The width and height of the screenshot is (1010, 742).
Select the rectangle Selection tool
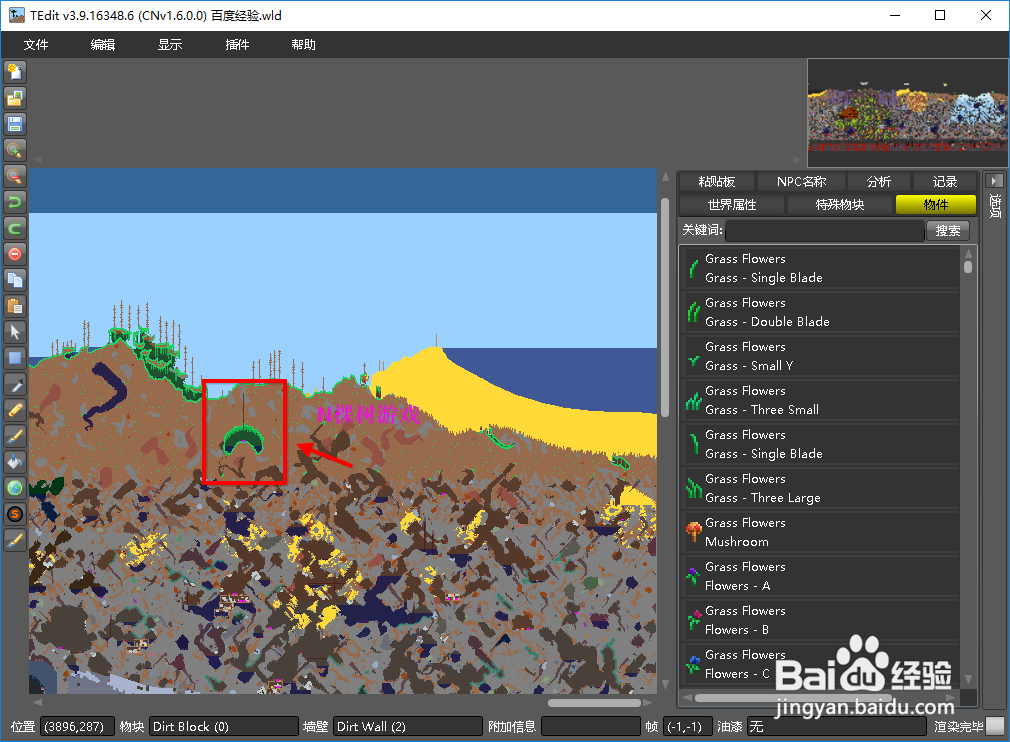click(15, 357)
